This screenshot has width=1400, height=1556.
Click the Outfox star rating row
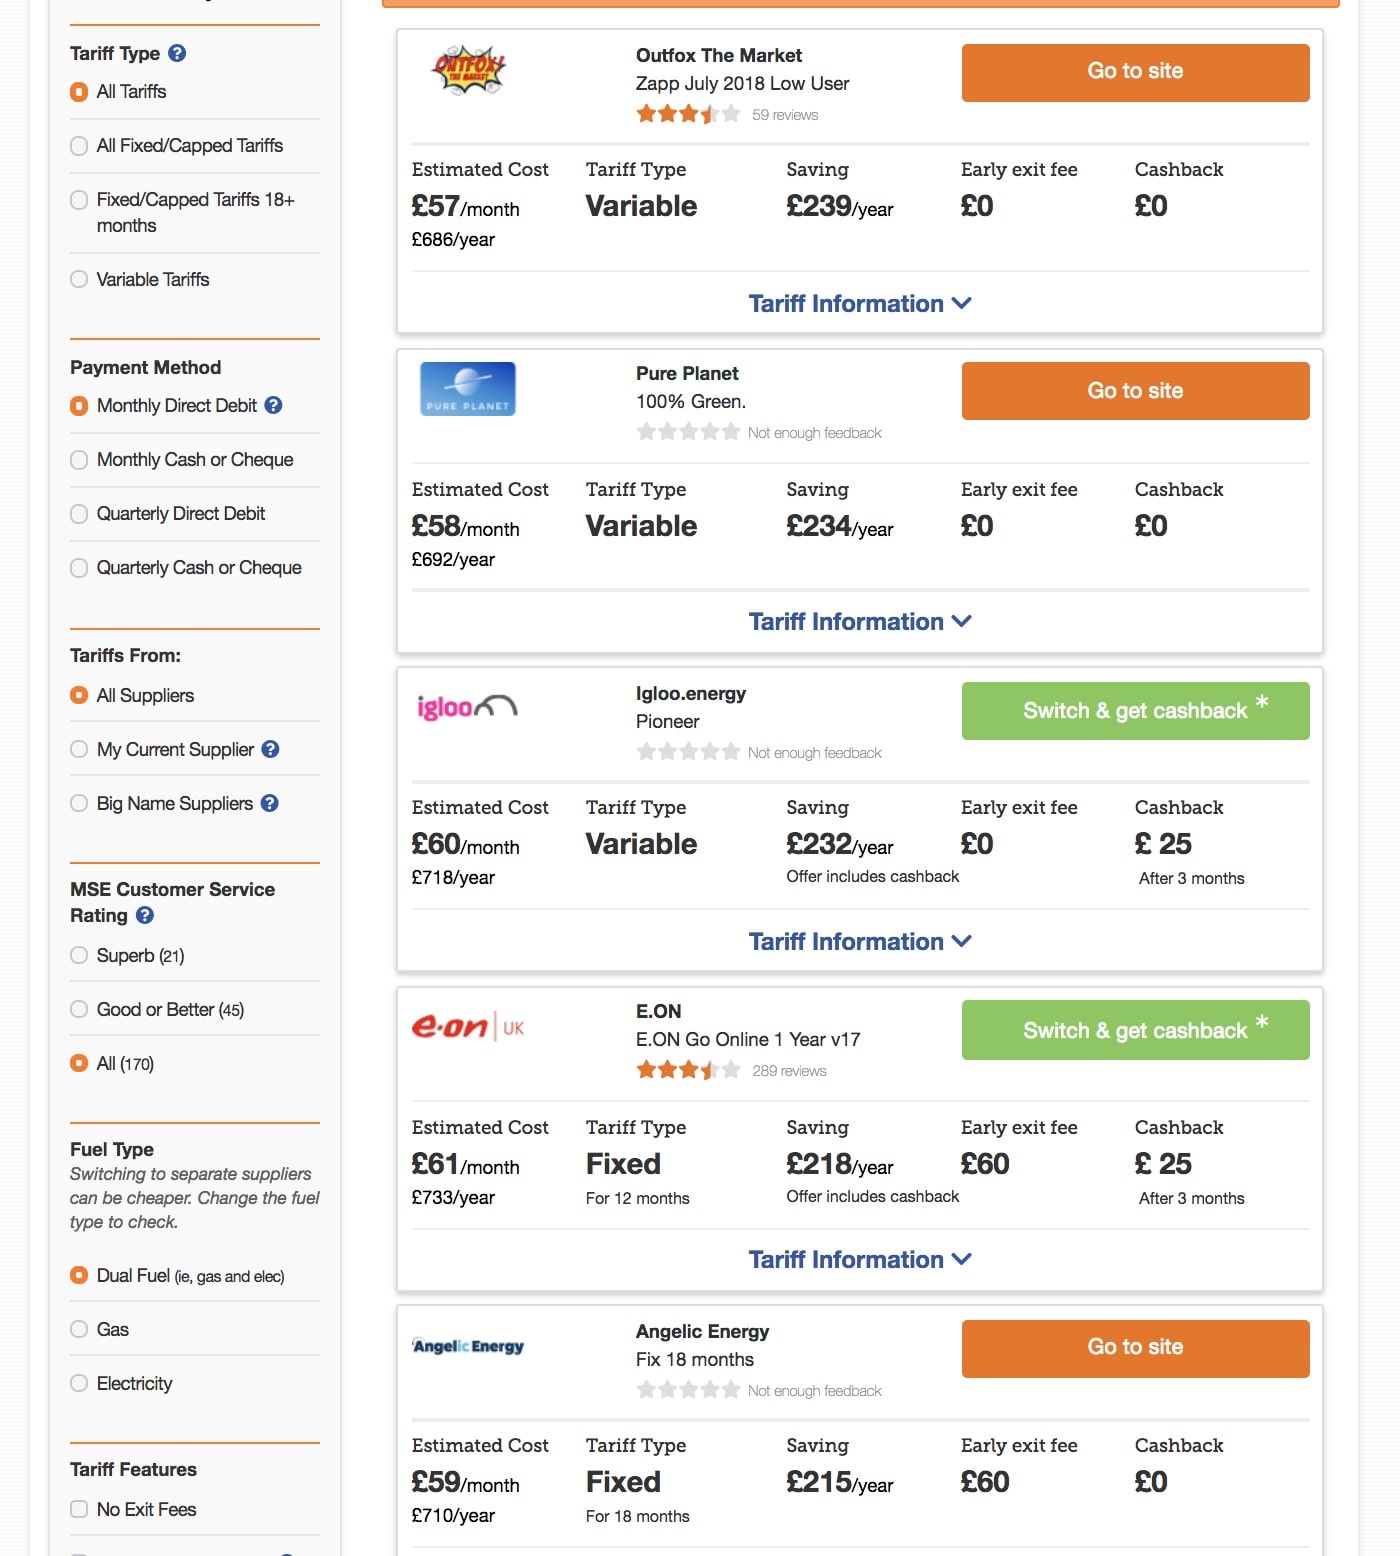click(x=688, y=114)
